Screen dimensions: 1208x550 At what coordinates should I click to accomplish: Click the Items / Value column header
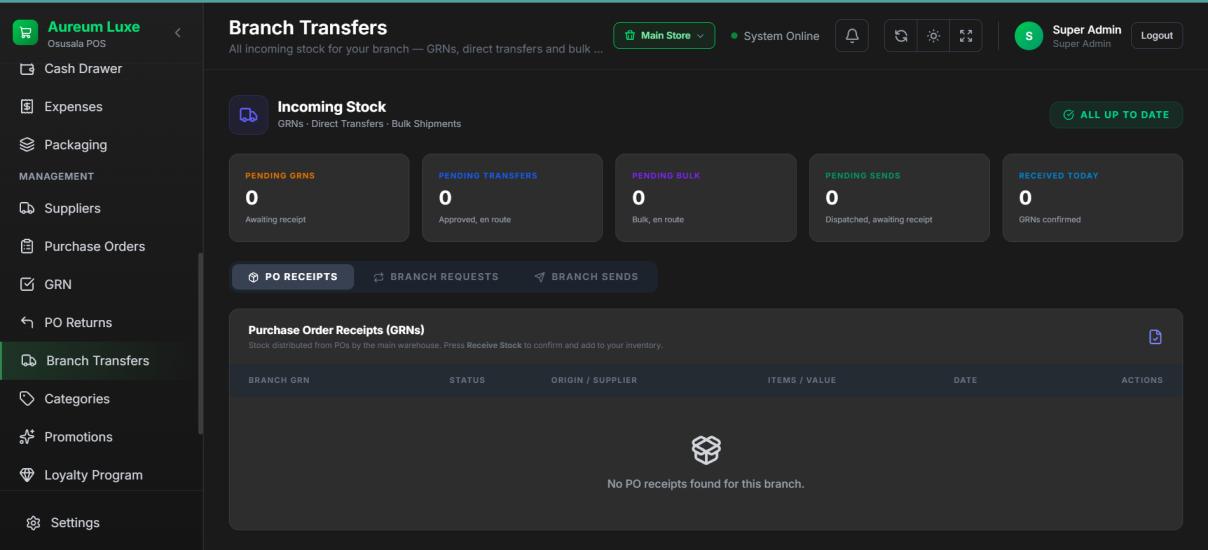click(x=802, y=380)
